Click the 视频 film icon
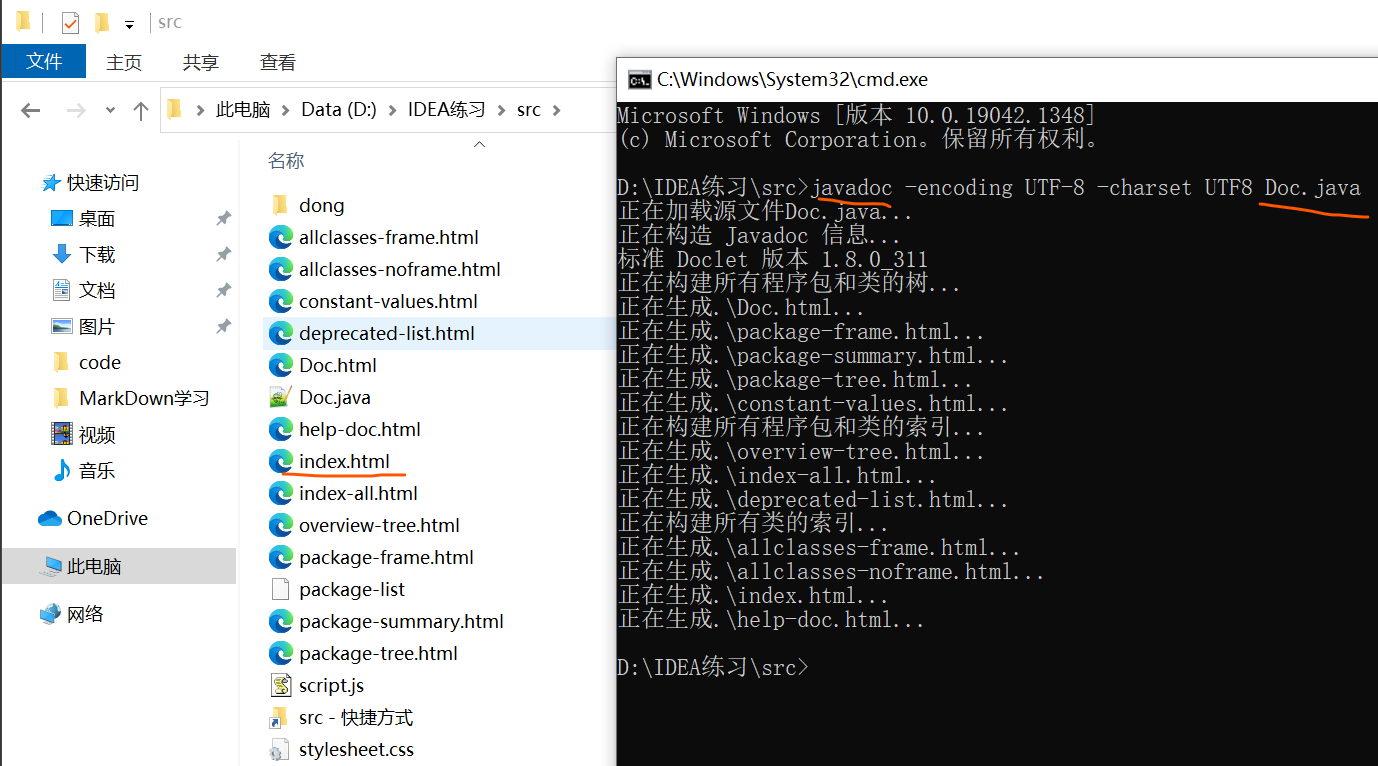This screenshot has height=766, width=1378. [x=62, y=434]
